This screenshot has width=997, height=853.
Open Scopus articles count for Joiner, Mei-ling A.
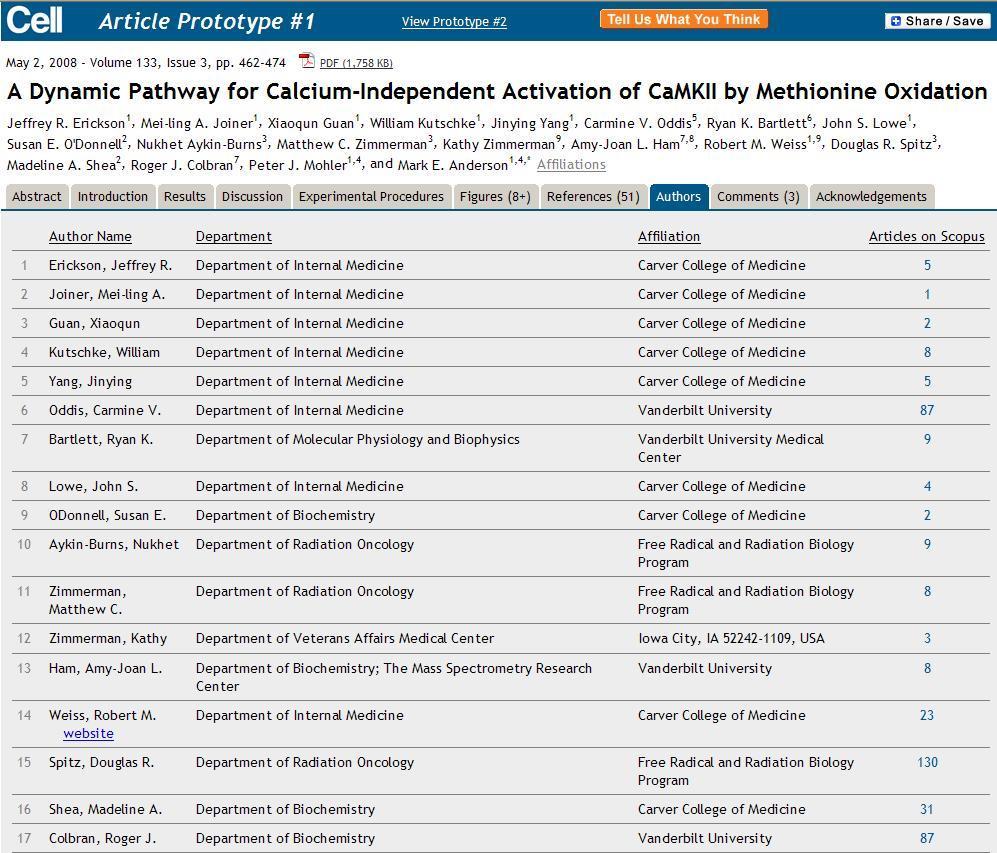click(927, 294)
